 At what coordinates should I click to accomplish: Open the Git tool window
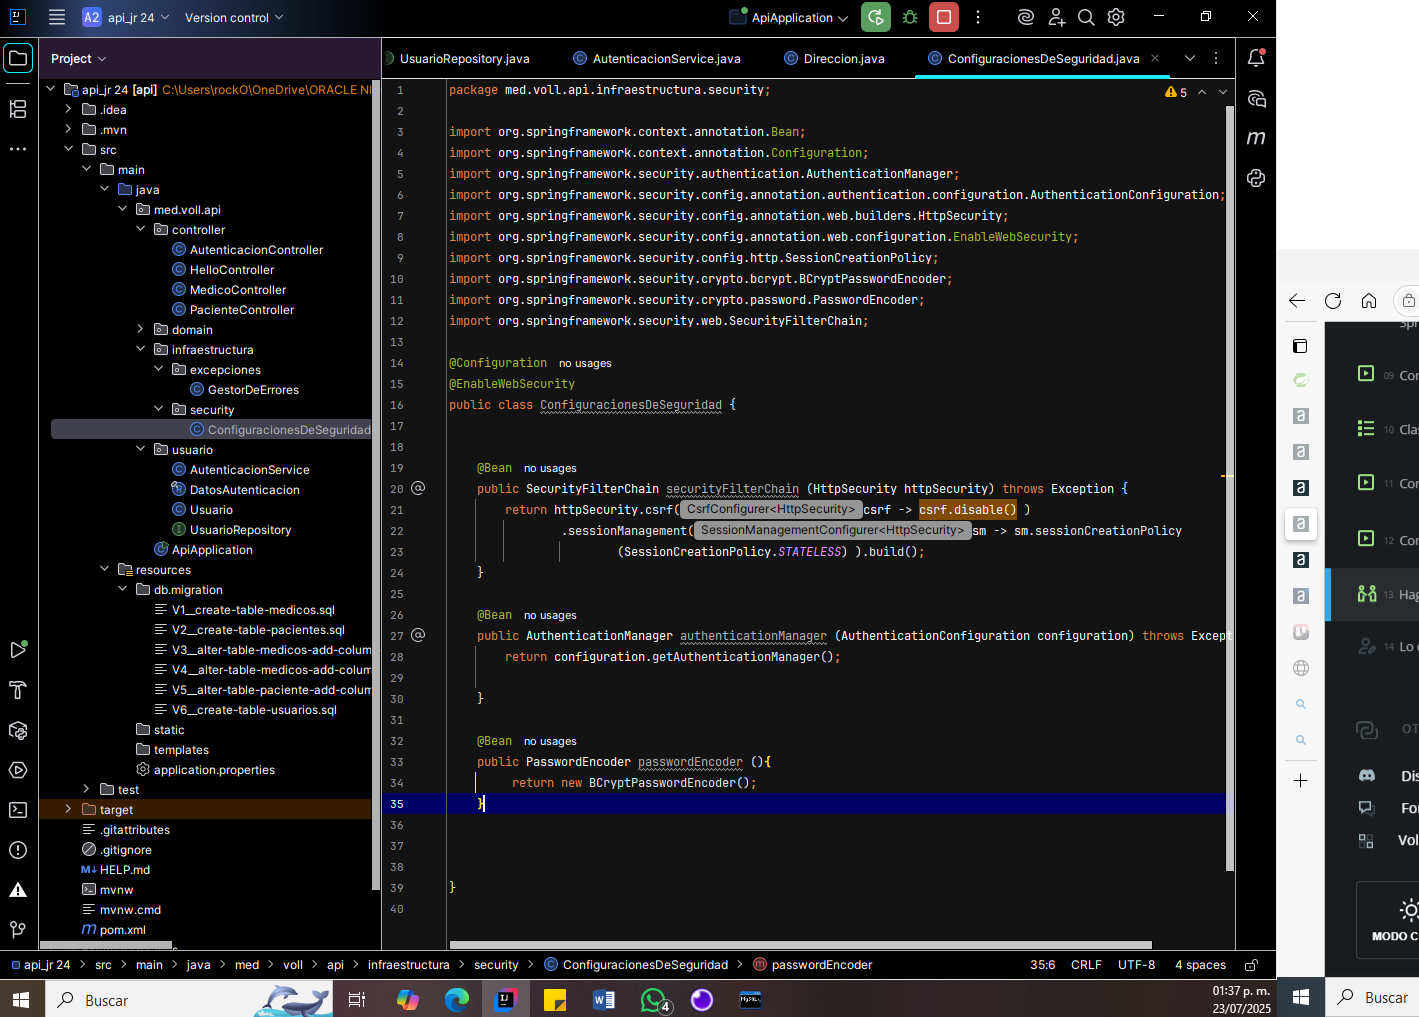(18, 930)
